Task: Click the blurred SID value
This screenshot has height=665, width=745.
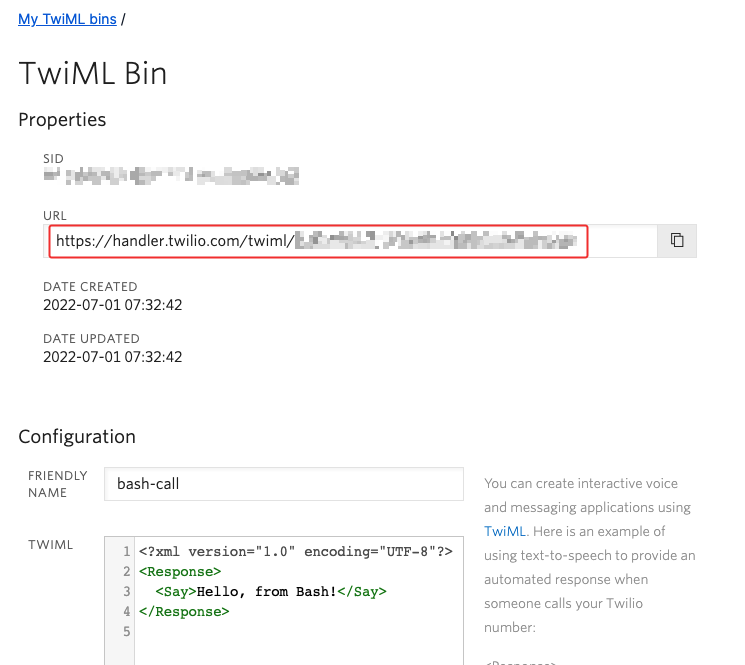Action: (171, 176)
